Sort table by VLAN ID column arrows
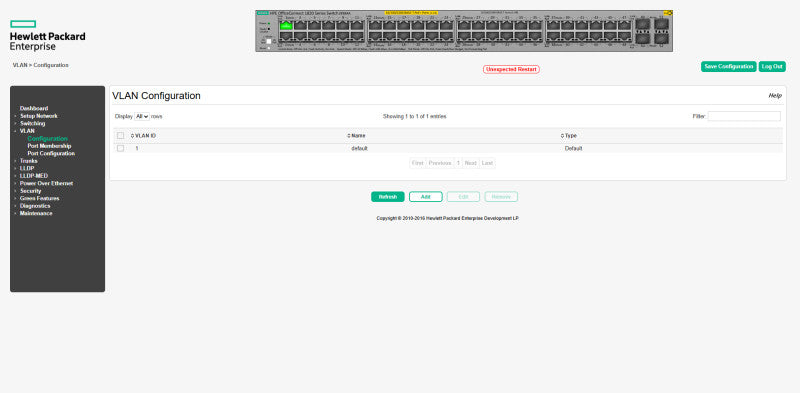 (133, 136)
